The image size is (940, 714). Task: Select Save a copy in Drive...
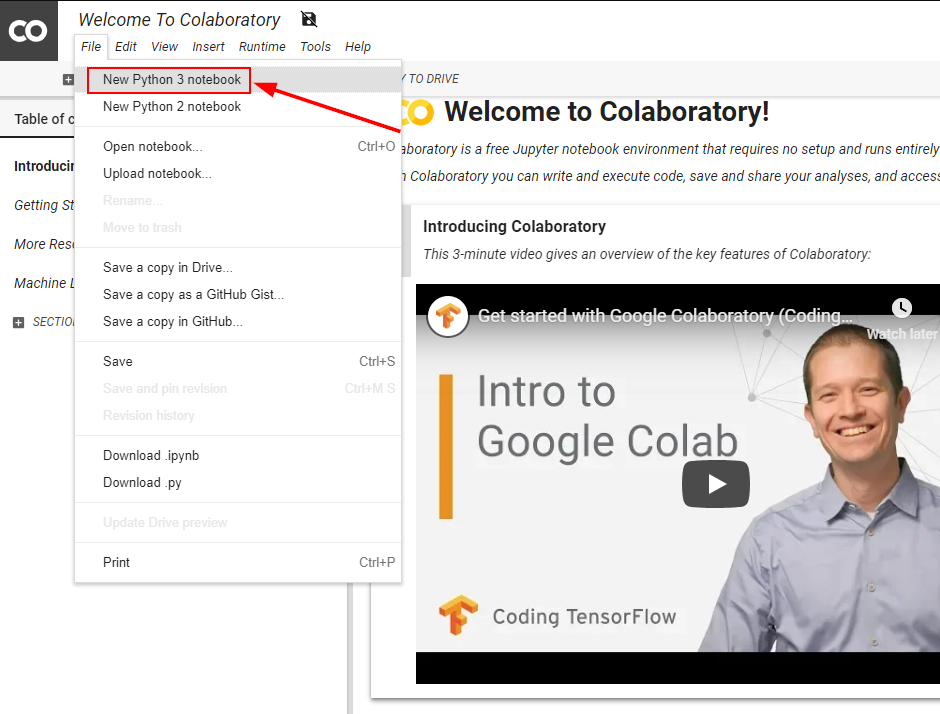[167, 268]
